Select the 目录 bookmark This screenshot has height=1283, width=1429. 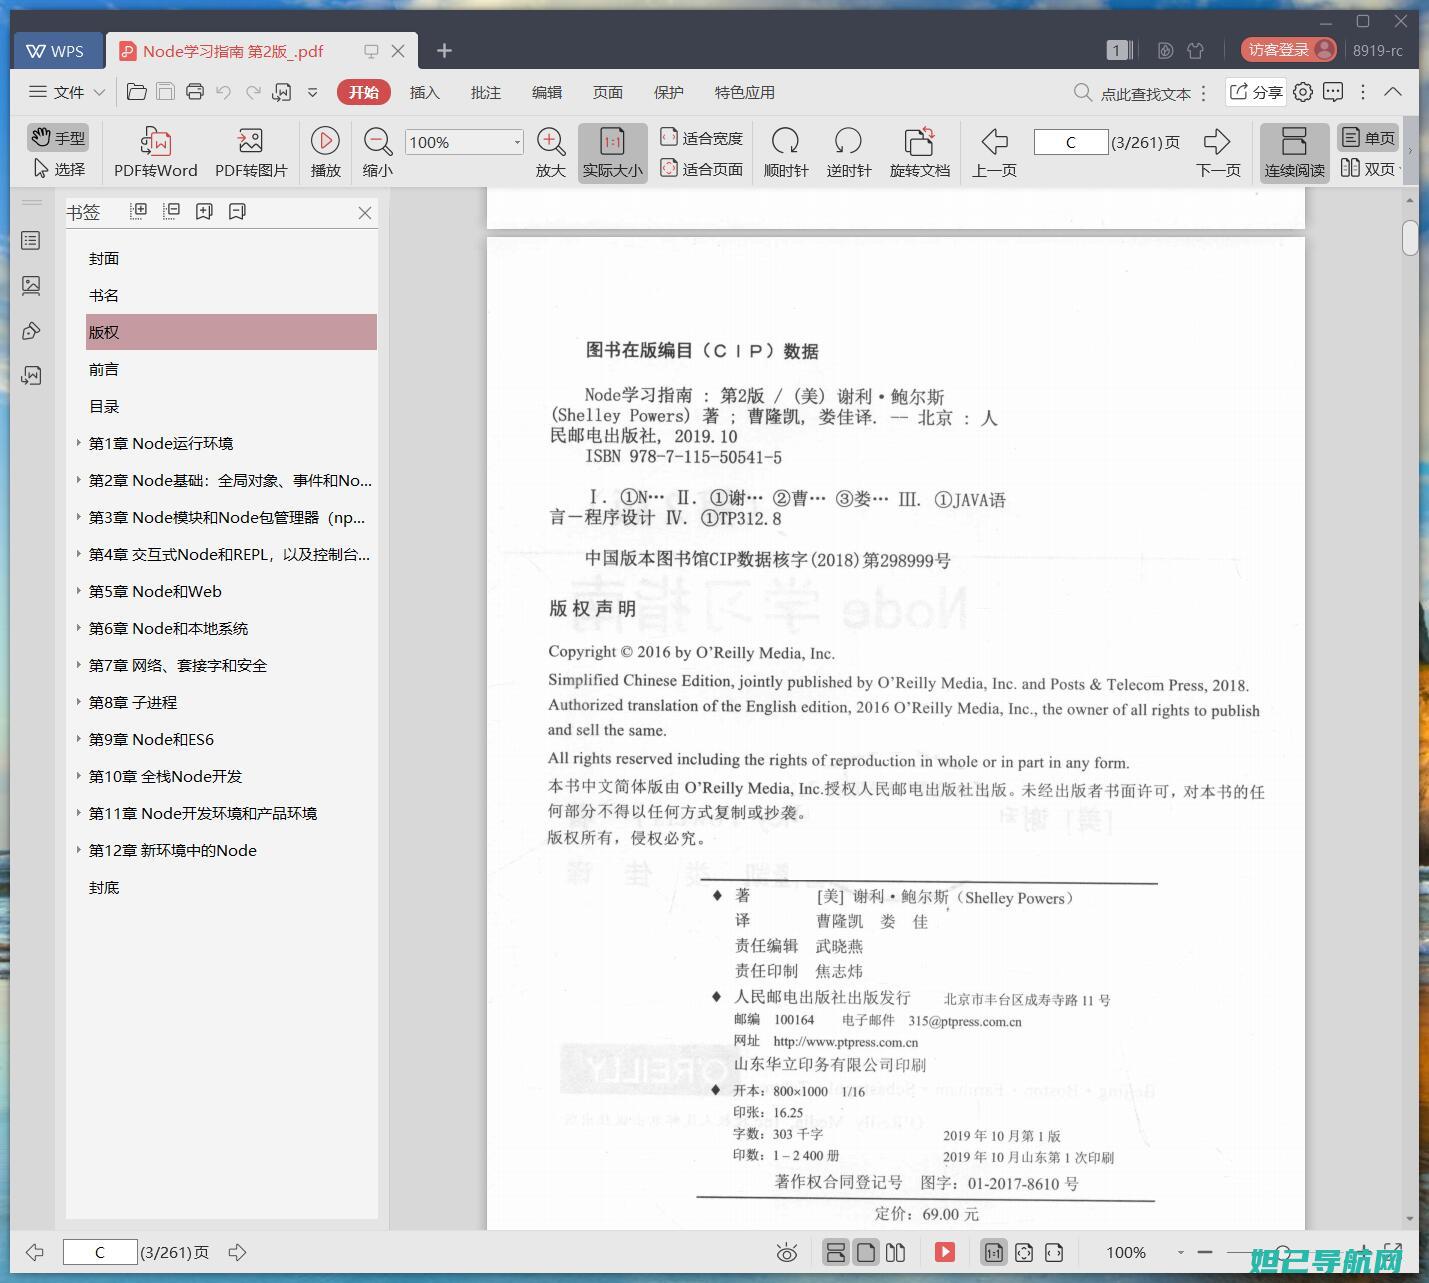(104, 406)
